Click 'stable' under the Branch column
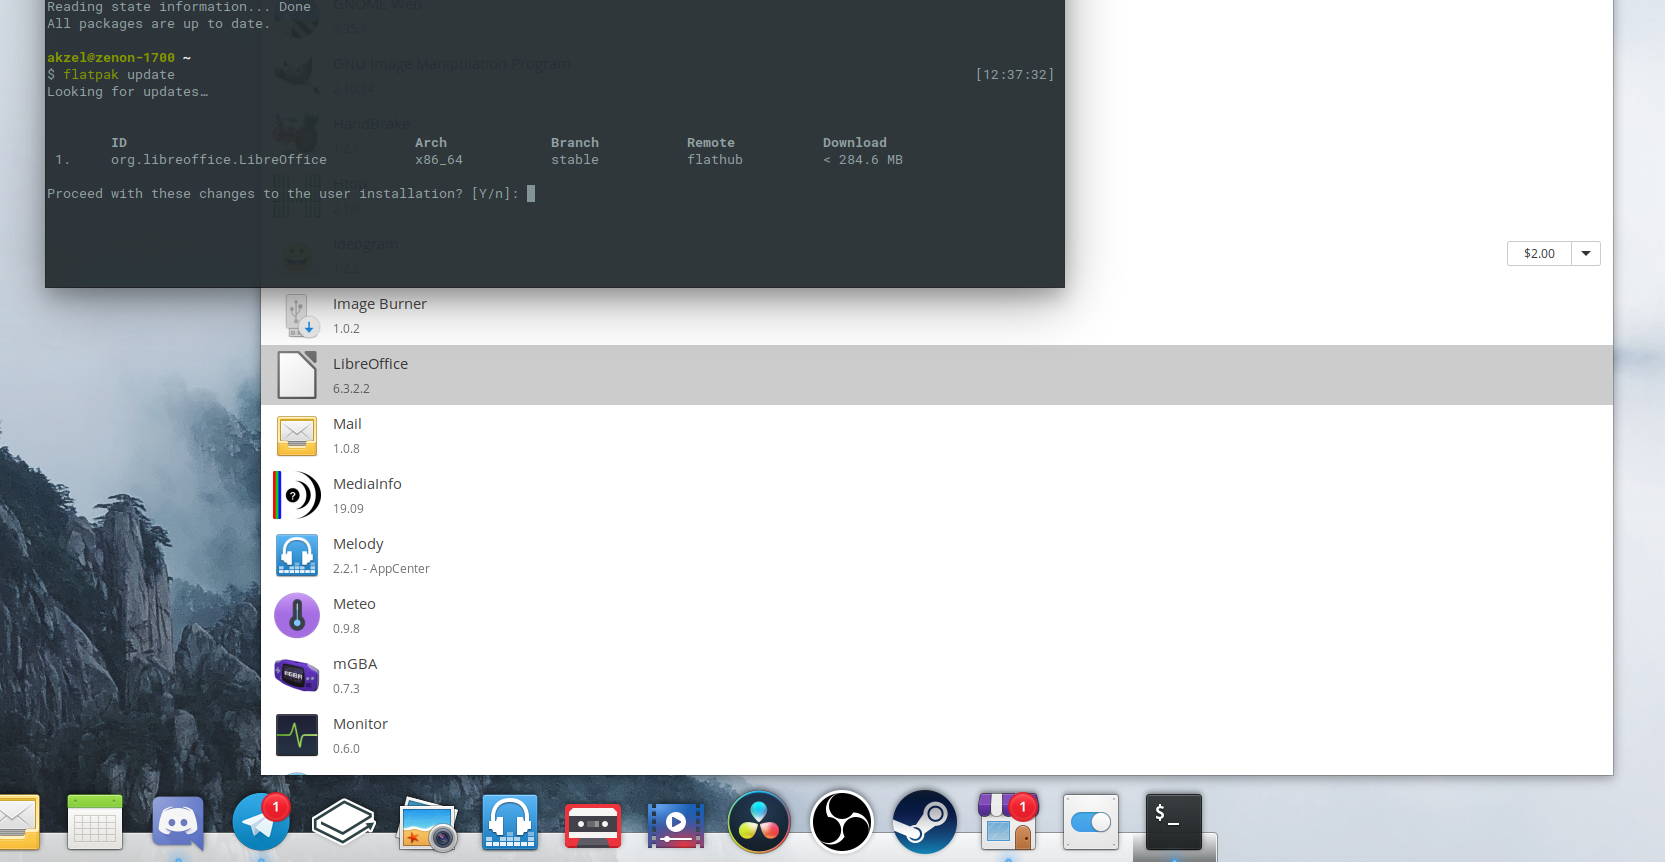The height and width of the screenshot is (862, 1665). [575, 160]
